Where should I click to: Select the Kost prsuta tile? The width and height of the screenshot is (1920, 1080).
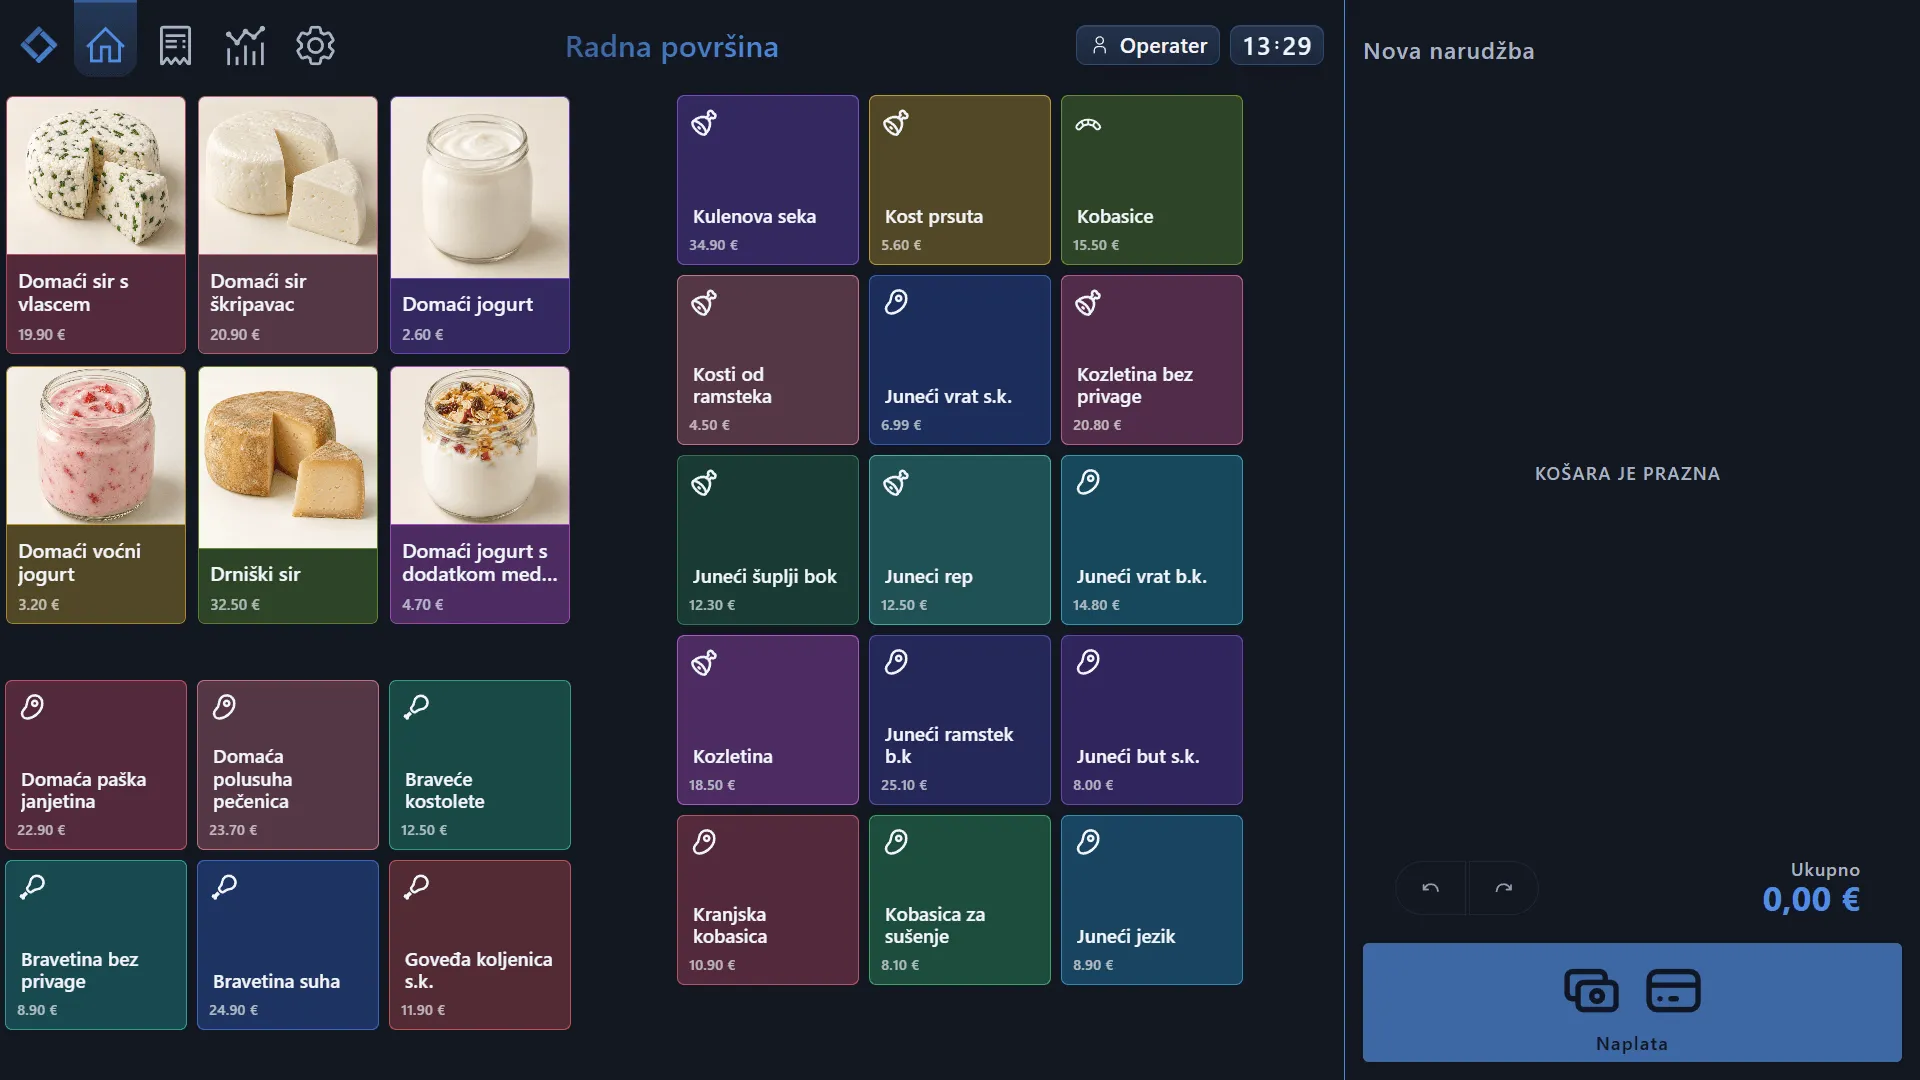pos(960,180)
